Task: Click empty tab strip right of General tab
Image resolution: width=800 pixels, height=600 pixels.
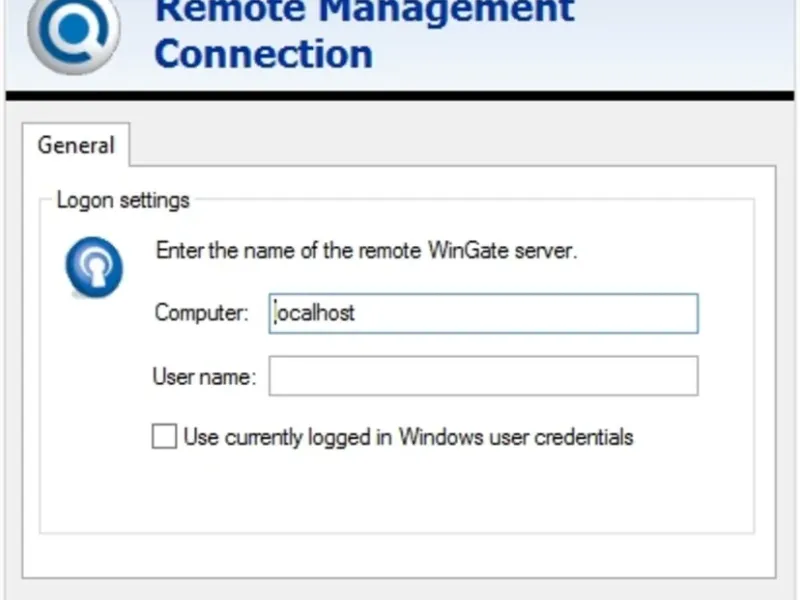Action: [450, 145]
